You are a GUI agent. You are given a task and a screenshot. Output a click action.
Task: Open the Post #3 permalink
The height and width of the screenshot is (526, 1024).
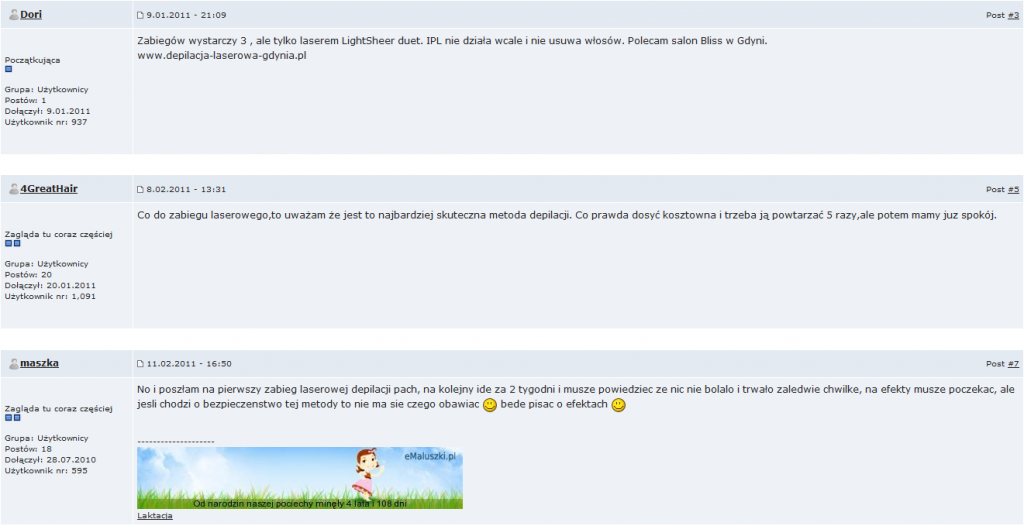(x=1013, y=15)
